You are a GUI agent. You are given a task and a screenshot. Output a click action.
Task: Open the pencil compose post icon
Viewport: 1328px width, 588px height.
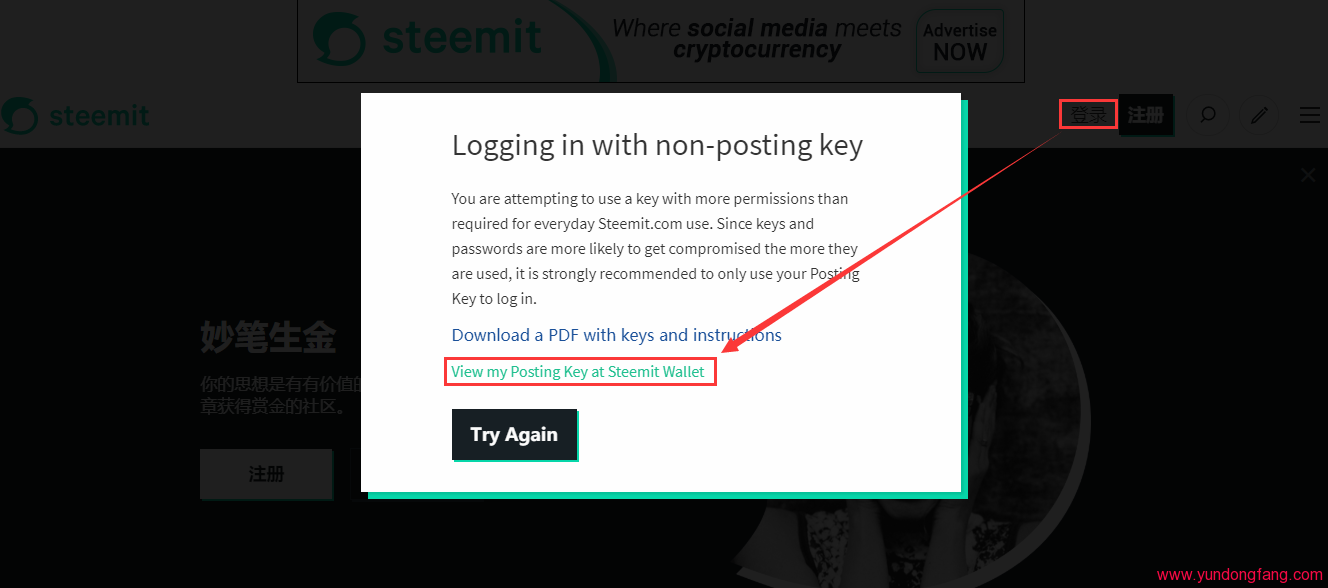1259,116
